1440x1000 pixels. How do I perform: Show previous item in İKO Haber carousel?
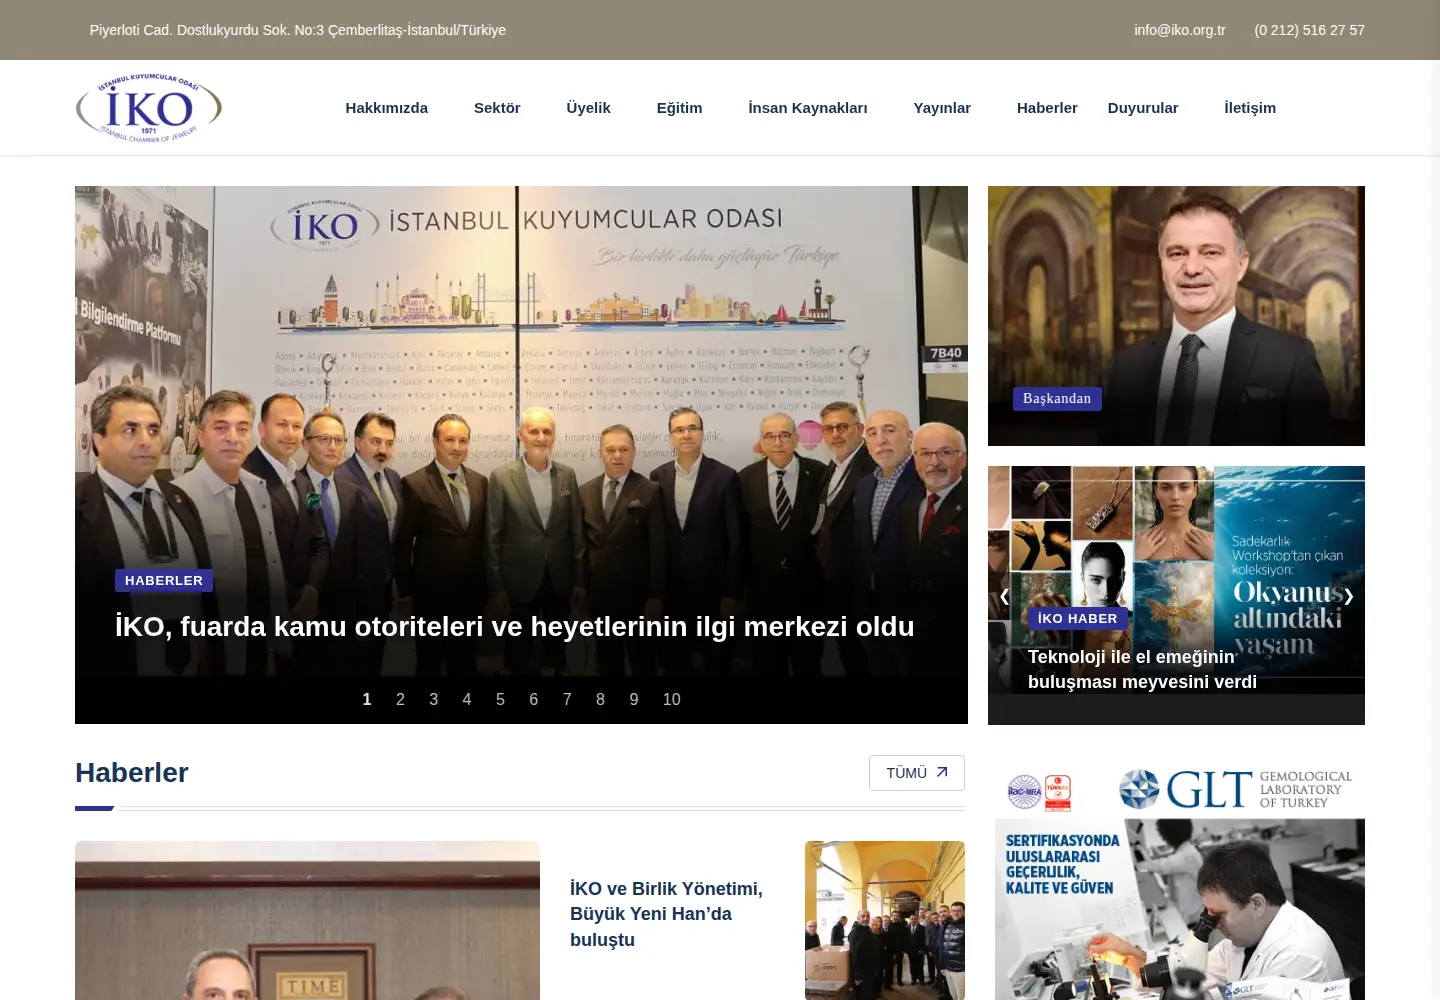[x=1005, y=596]
